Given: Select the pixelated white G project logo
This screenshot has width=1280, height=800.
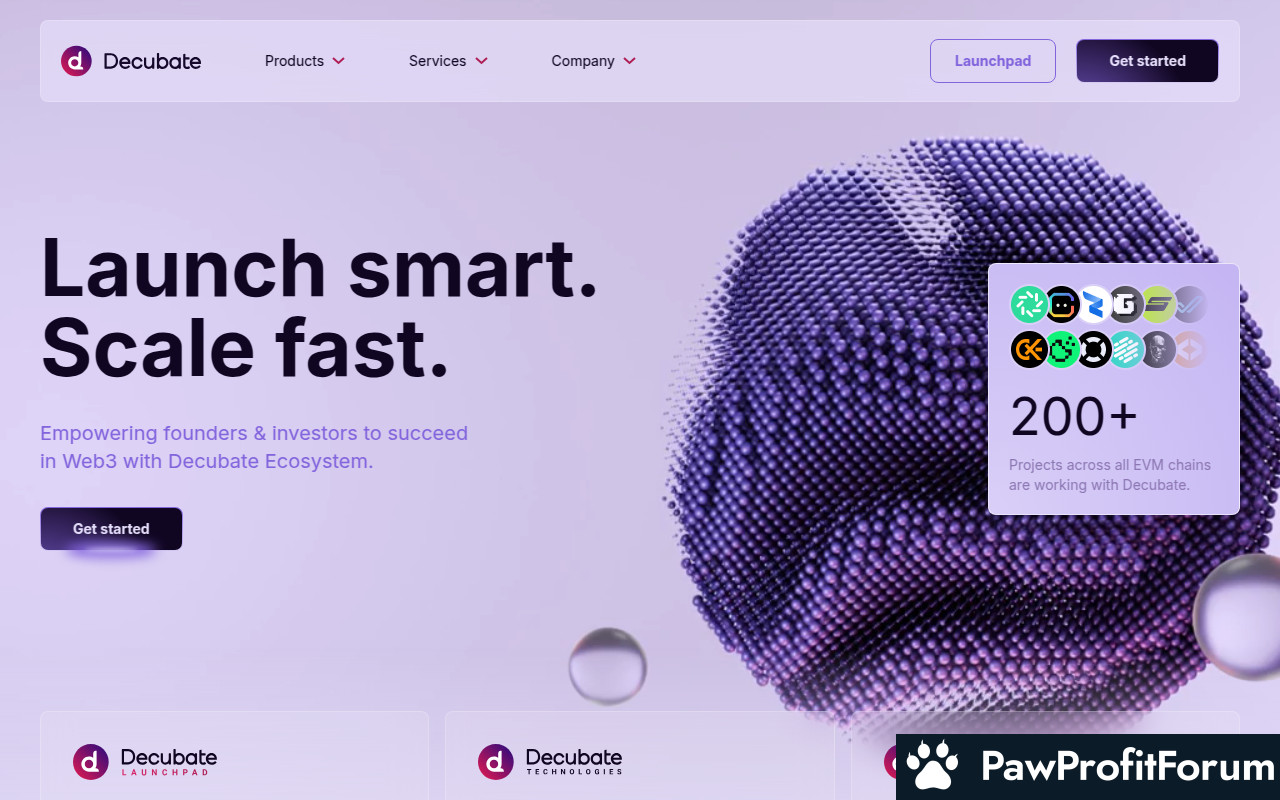Looking at the screenshot, I should pyautogui.click(x=1126, y=304).
